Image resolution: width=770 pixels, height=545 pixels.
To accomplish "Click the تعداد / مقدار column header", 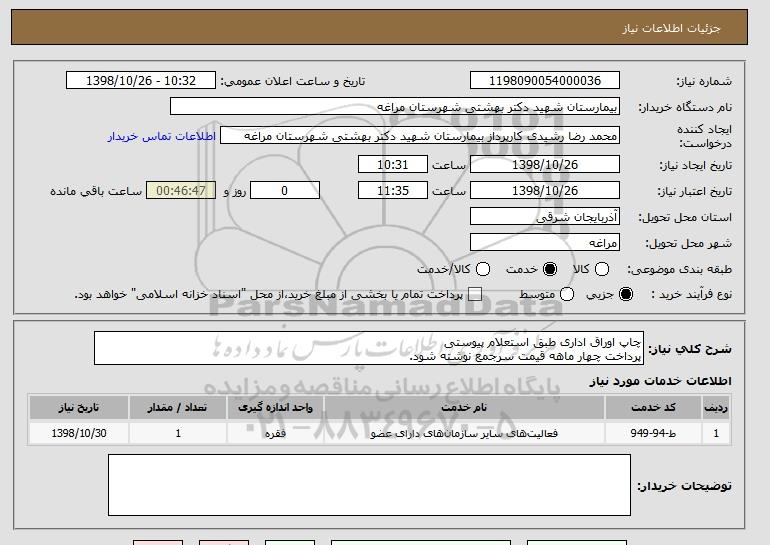I will [x=178, y=408].
